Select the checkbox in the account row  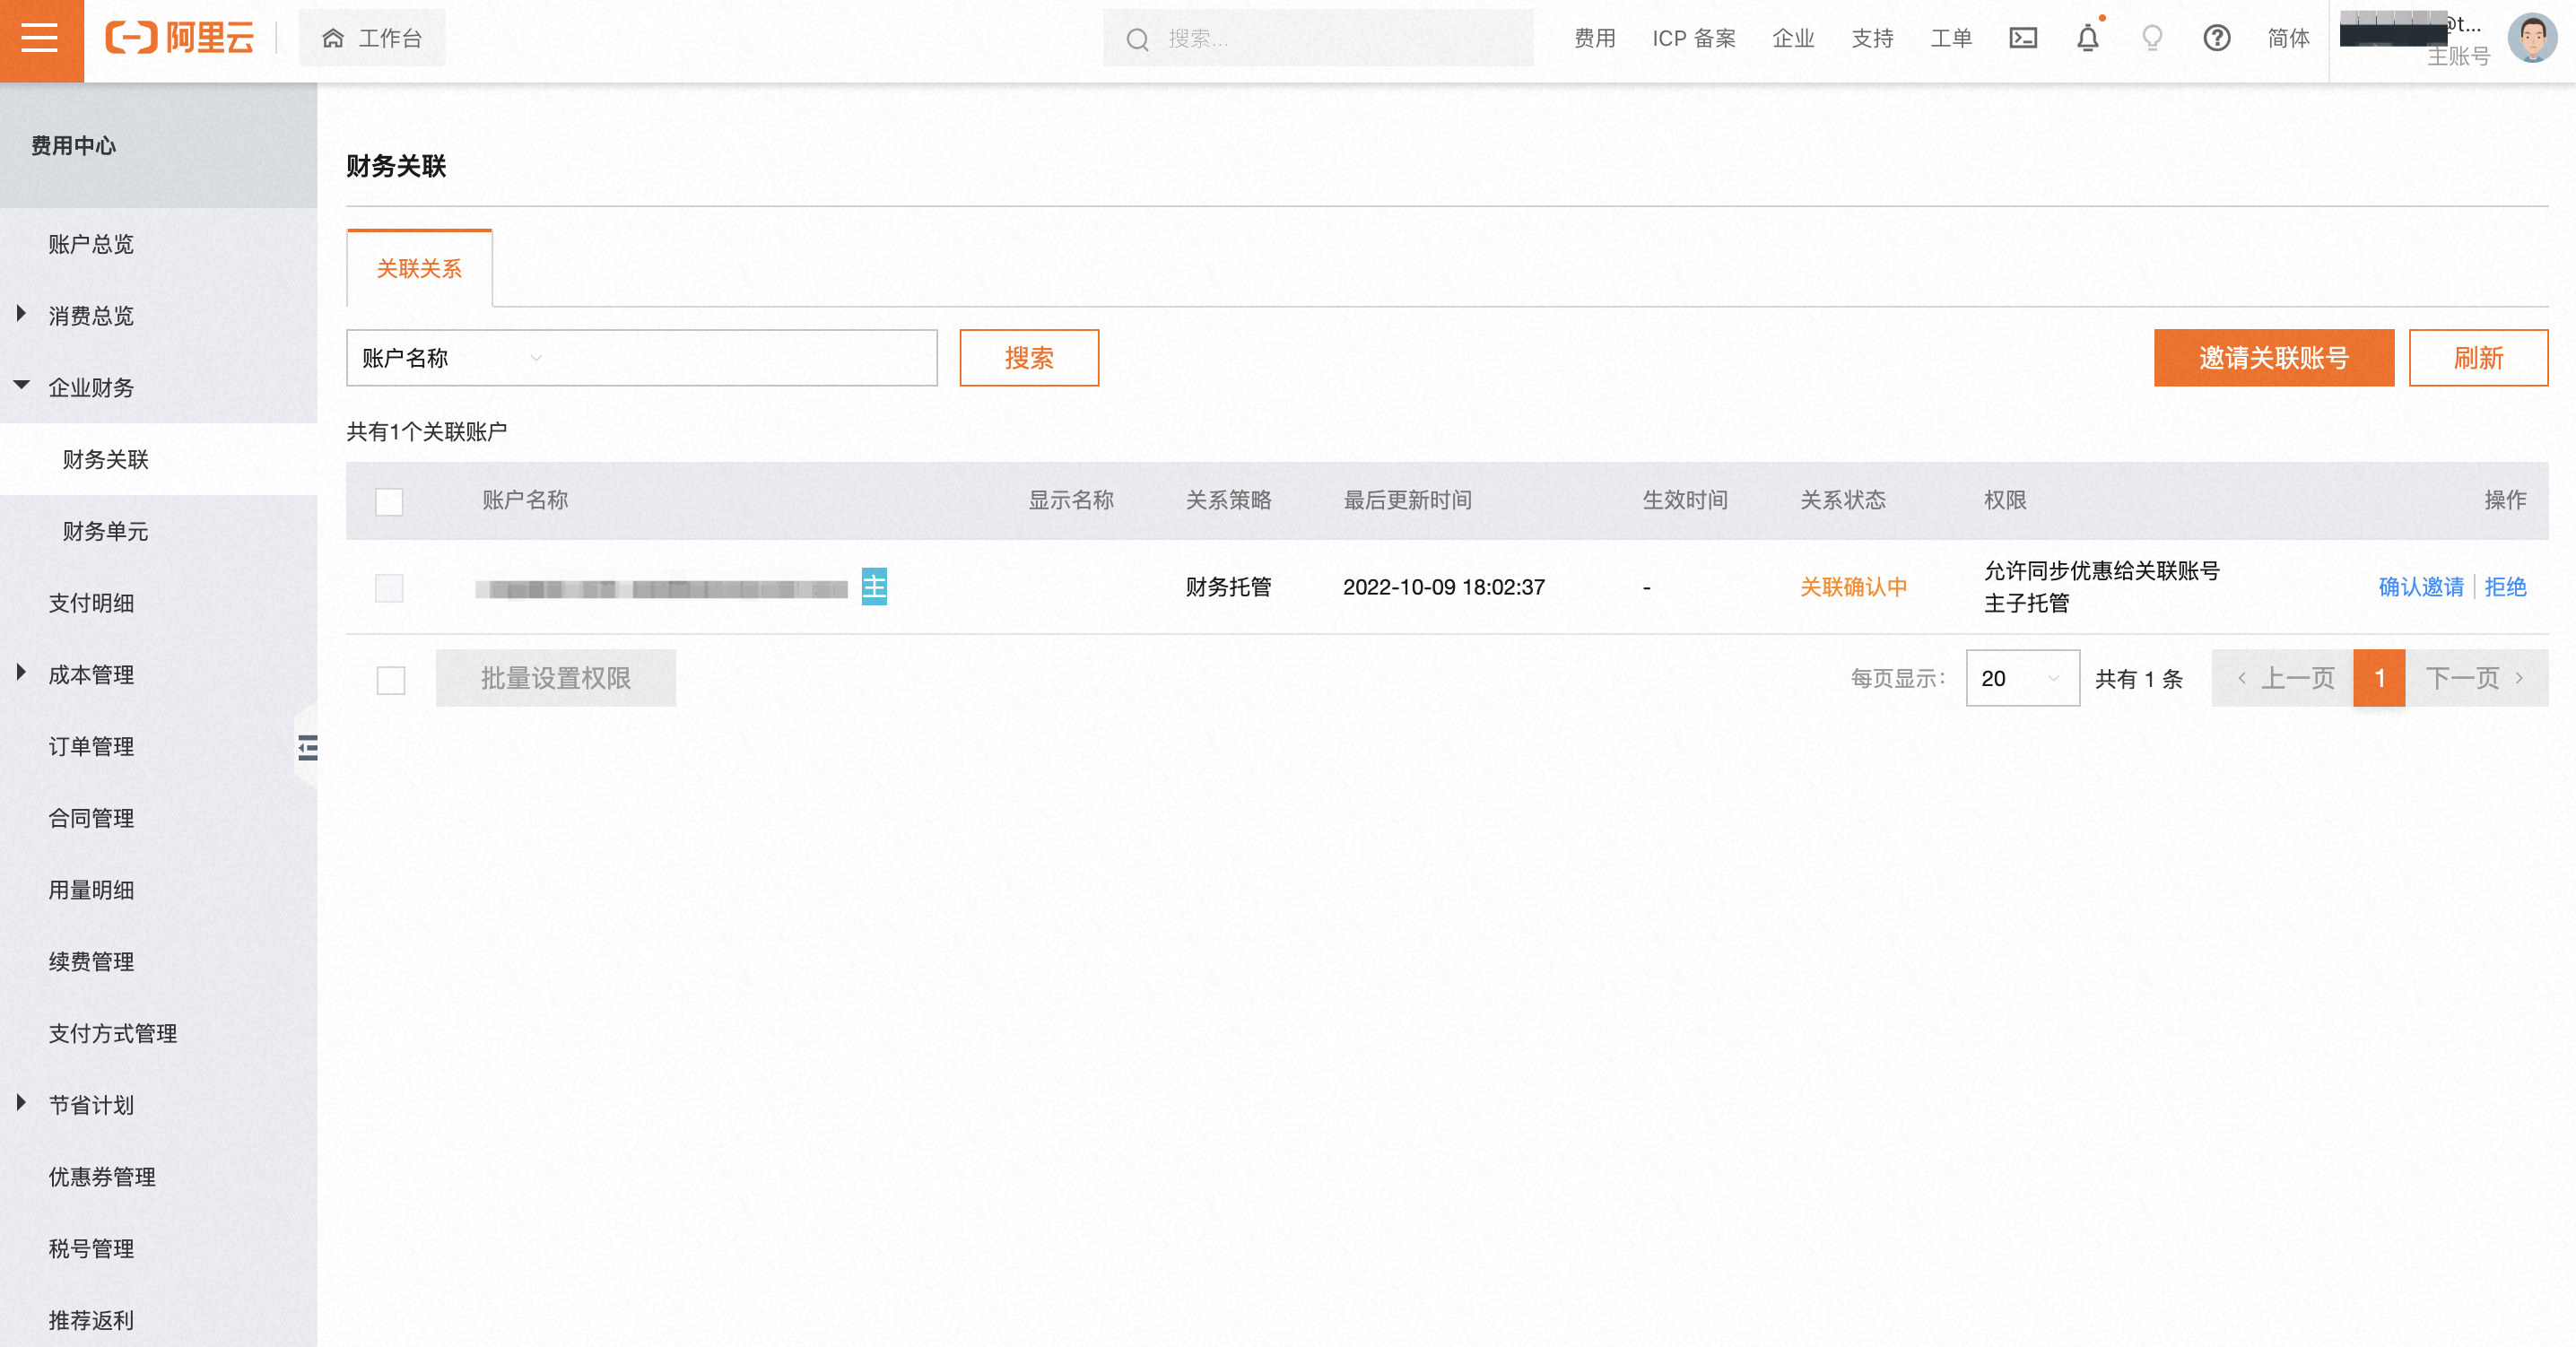(389, 588)
